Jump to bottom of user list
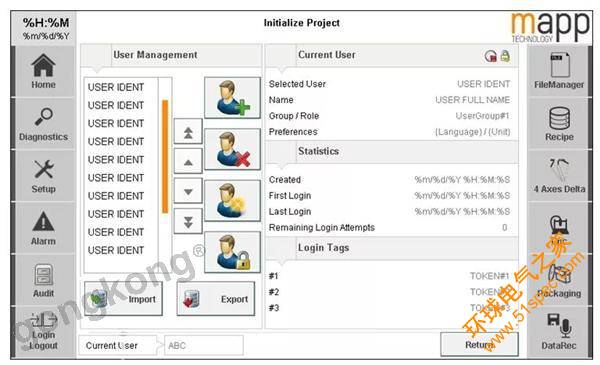Image resolution: width=600 pixels, height=365 pixels. pos(188,221)
